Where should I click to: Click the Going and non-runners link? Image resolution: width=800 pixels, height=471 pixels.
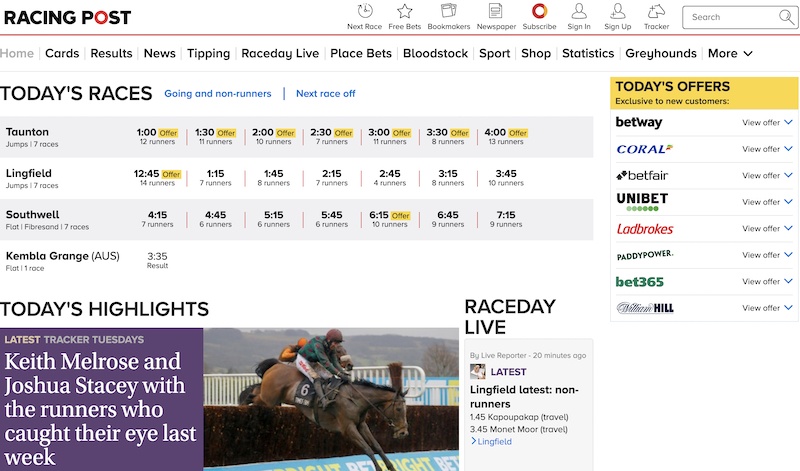tap(218, 93)
